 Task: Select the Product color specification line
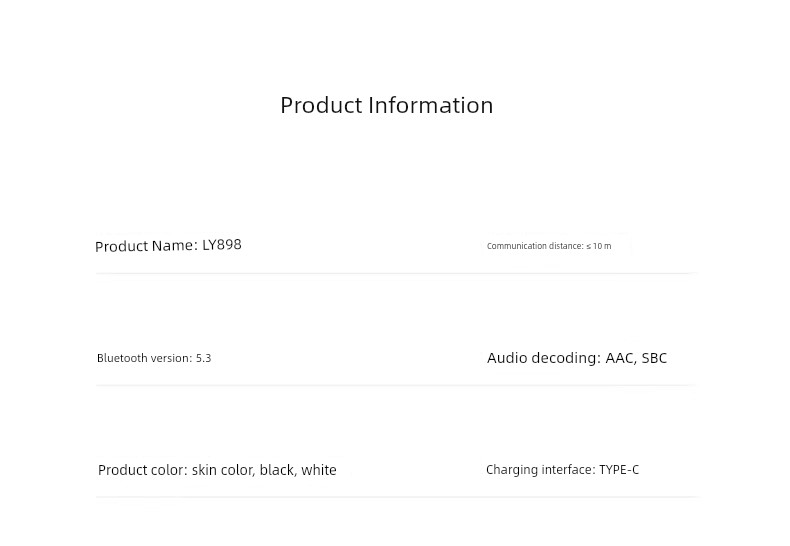tap(217, 470)
